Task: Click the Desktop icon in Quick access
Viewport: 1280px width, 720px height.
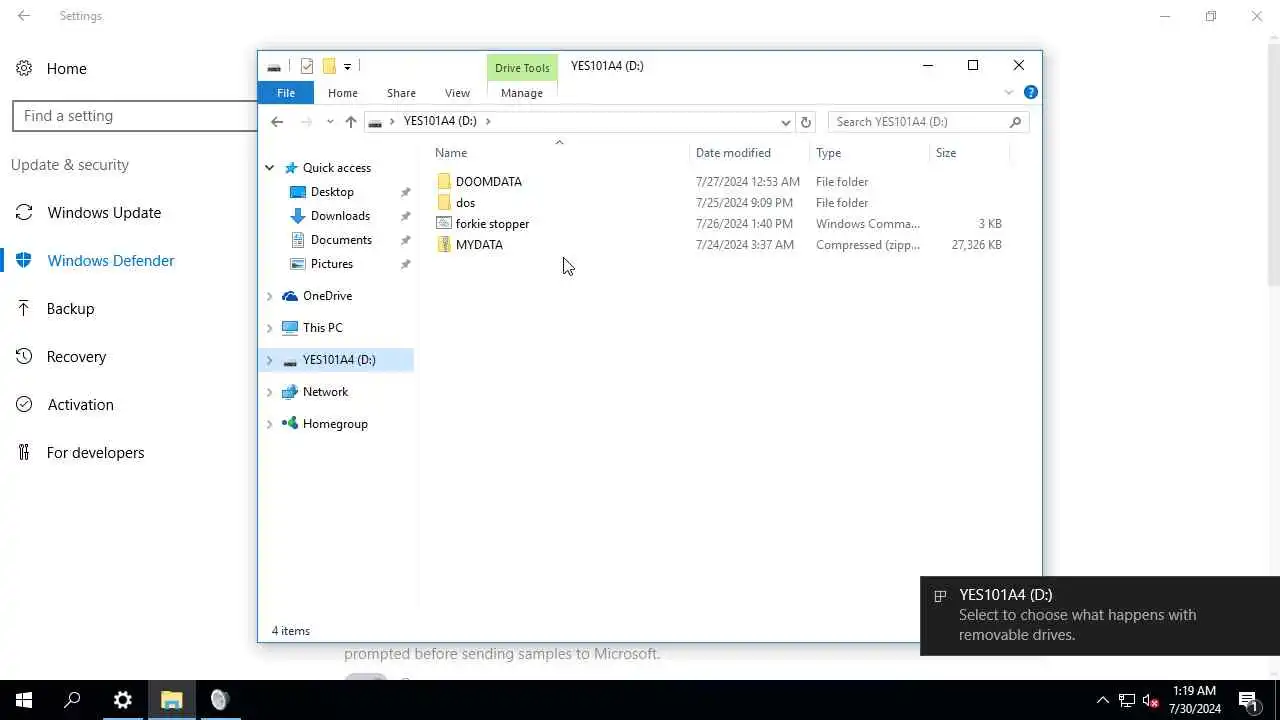Action: click(297, 191)
